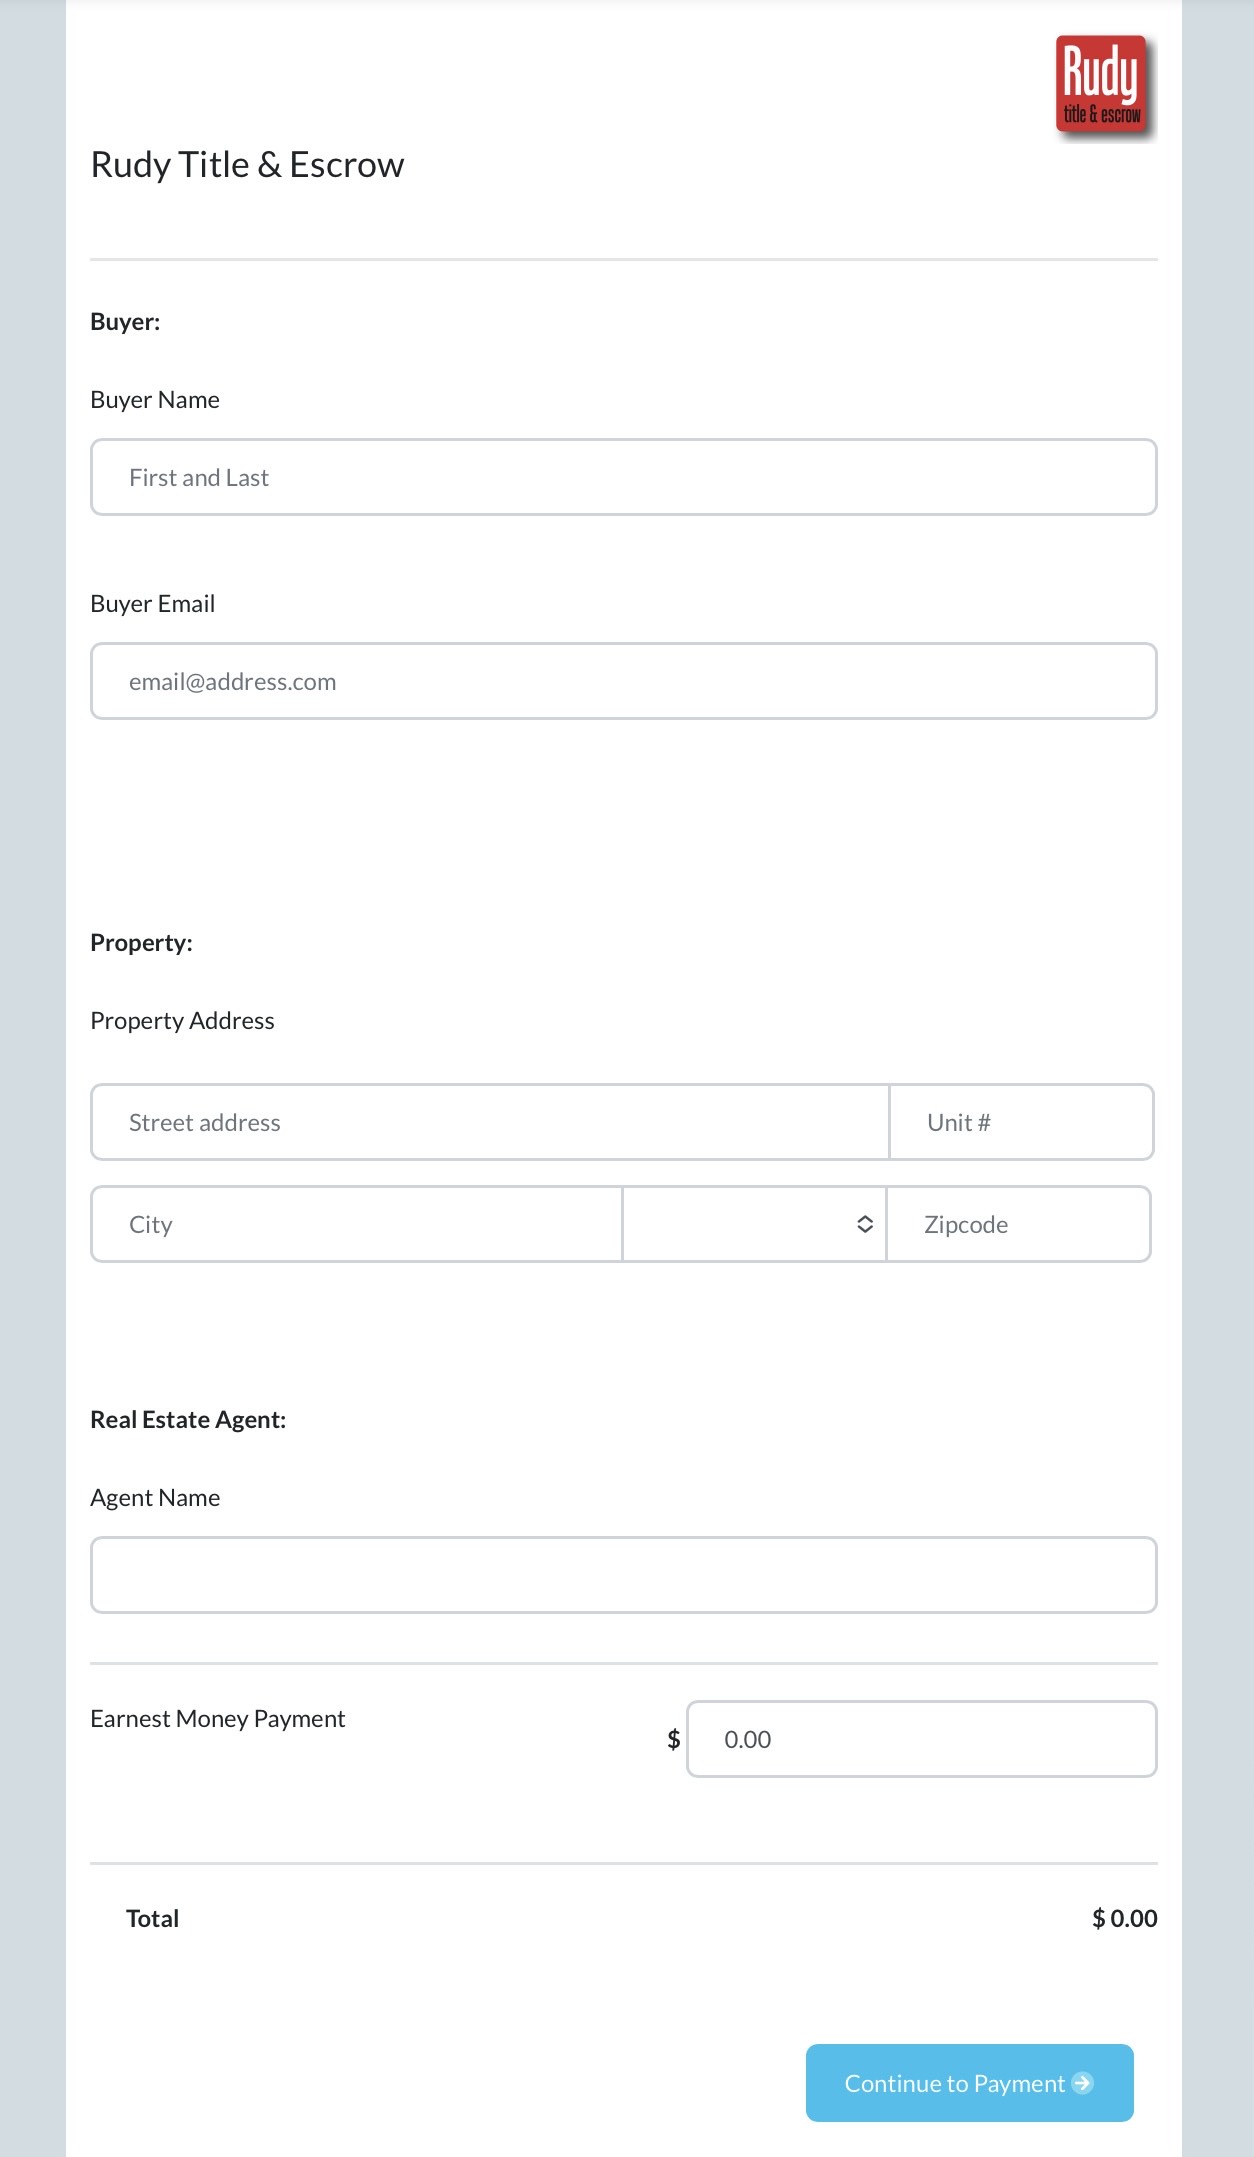Click the Property Address label
The image size is (1254, 2157).
(x=182, y=1021)
